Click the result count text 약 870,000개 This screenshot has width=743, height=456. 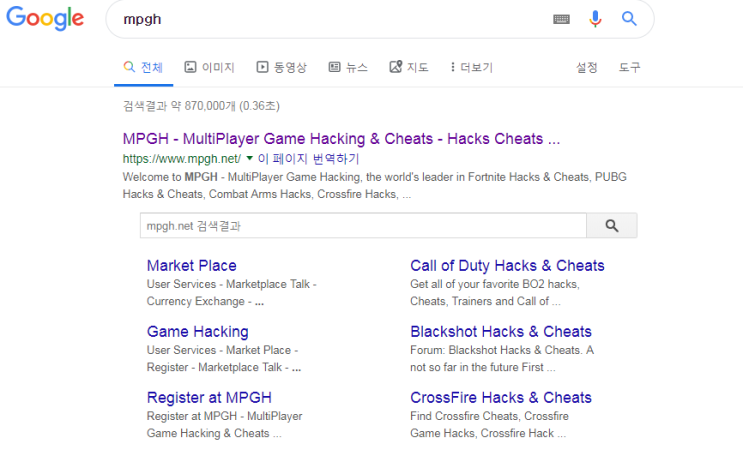203,106
